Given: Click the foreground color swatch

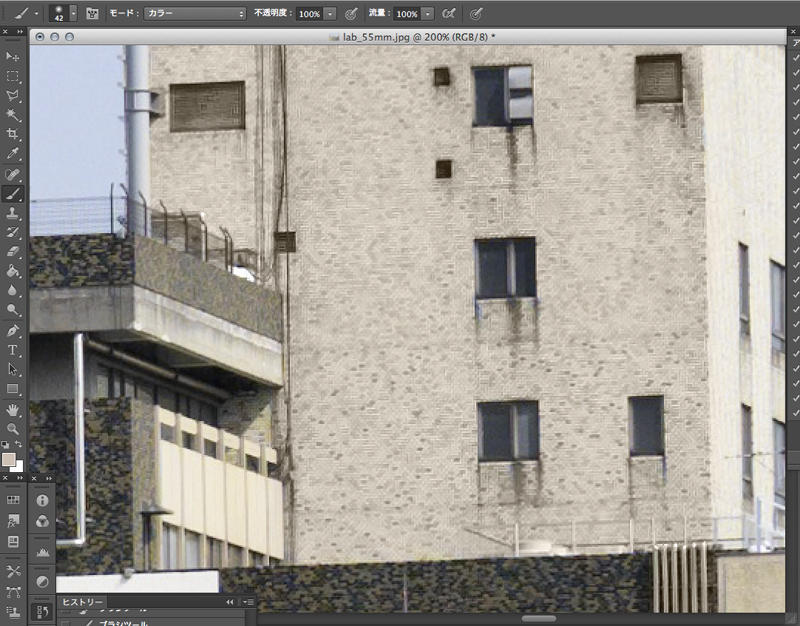Looking at the screenshot, I should pyautogui.click(x=9, y=459).
